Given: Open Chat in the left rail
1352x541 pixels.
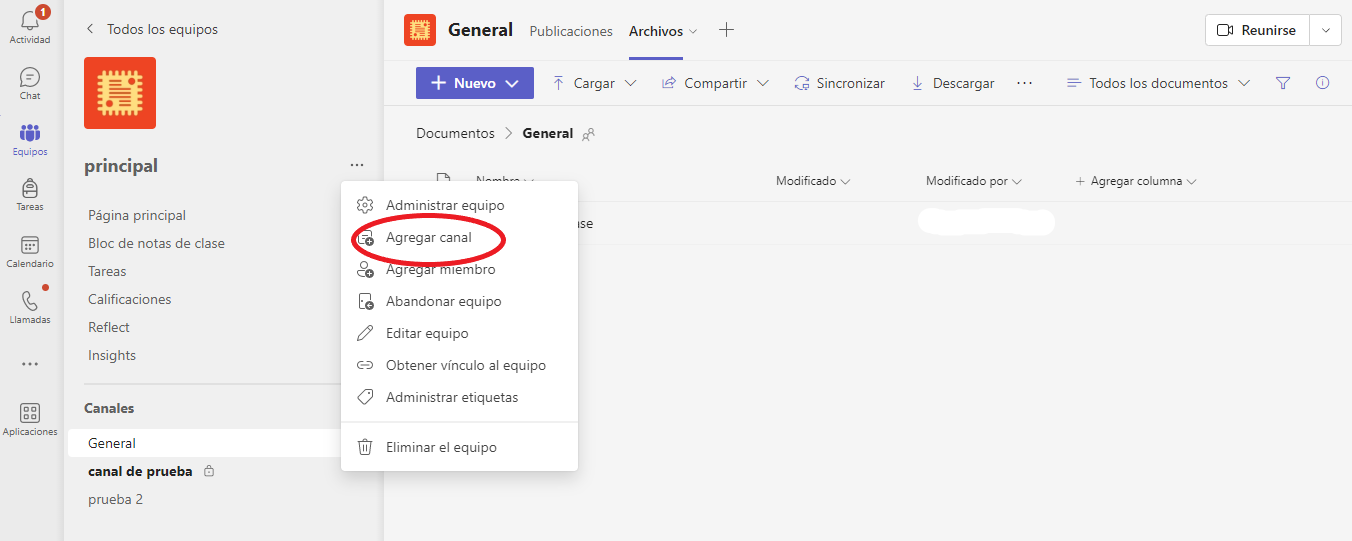Looking at the screenshot, I should coord(30,83).
